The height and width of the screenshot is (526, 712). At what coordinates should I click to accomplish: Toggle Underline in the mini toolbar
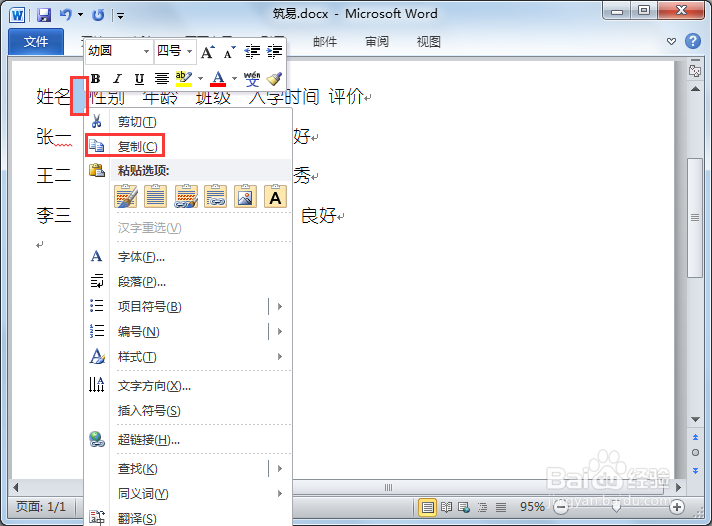pyautogui.click(x=139, y=79)
